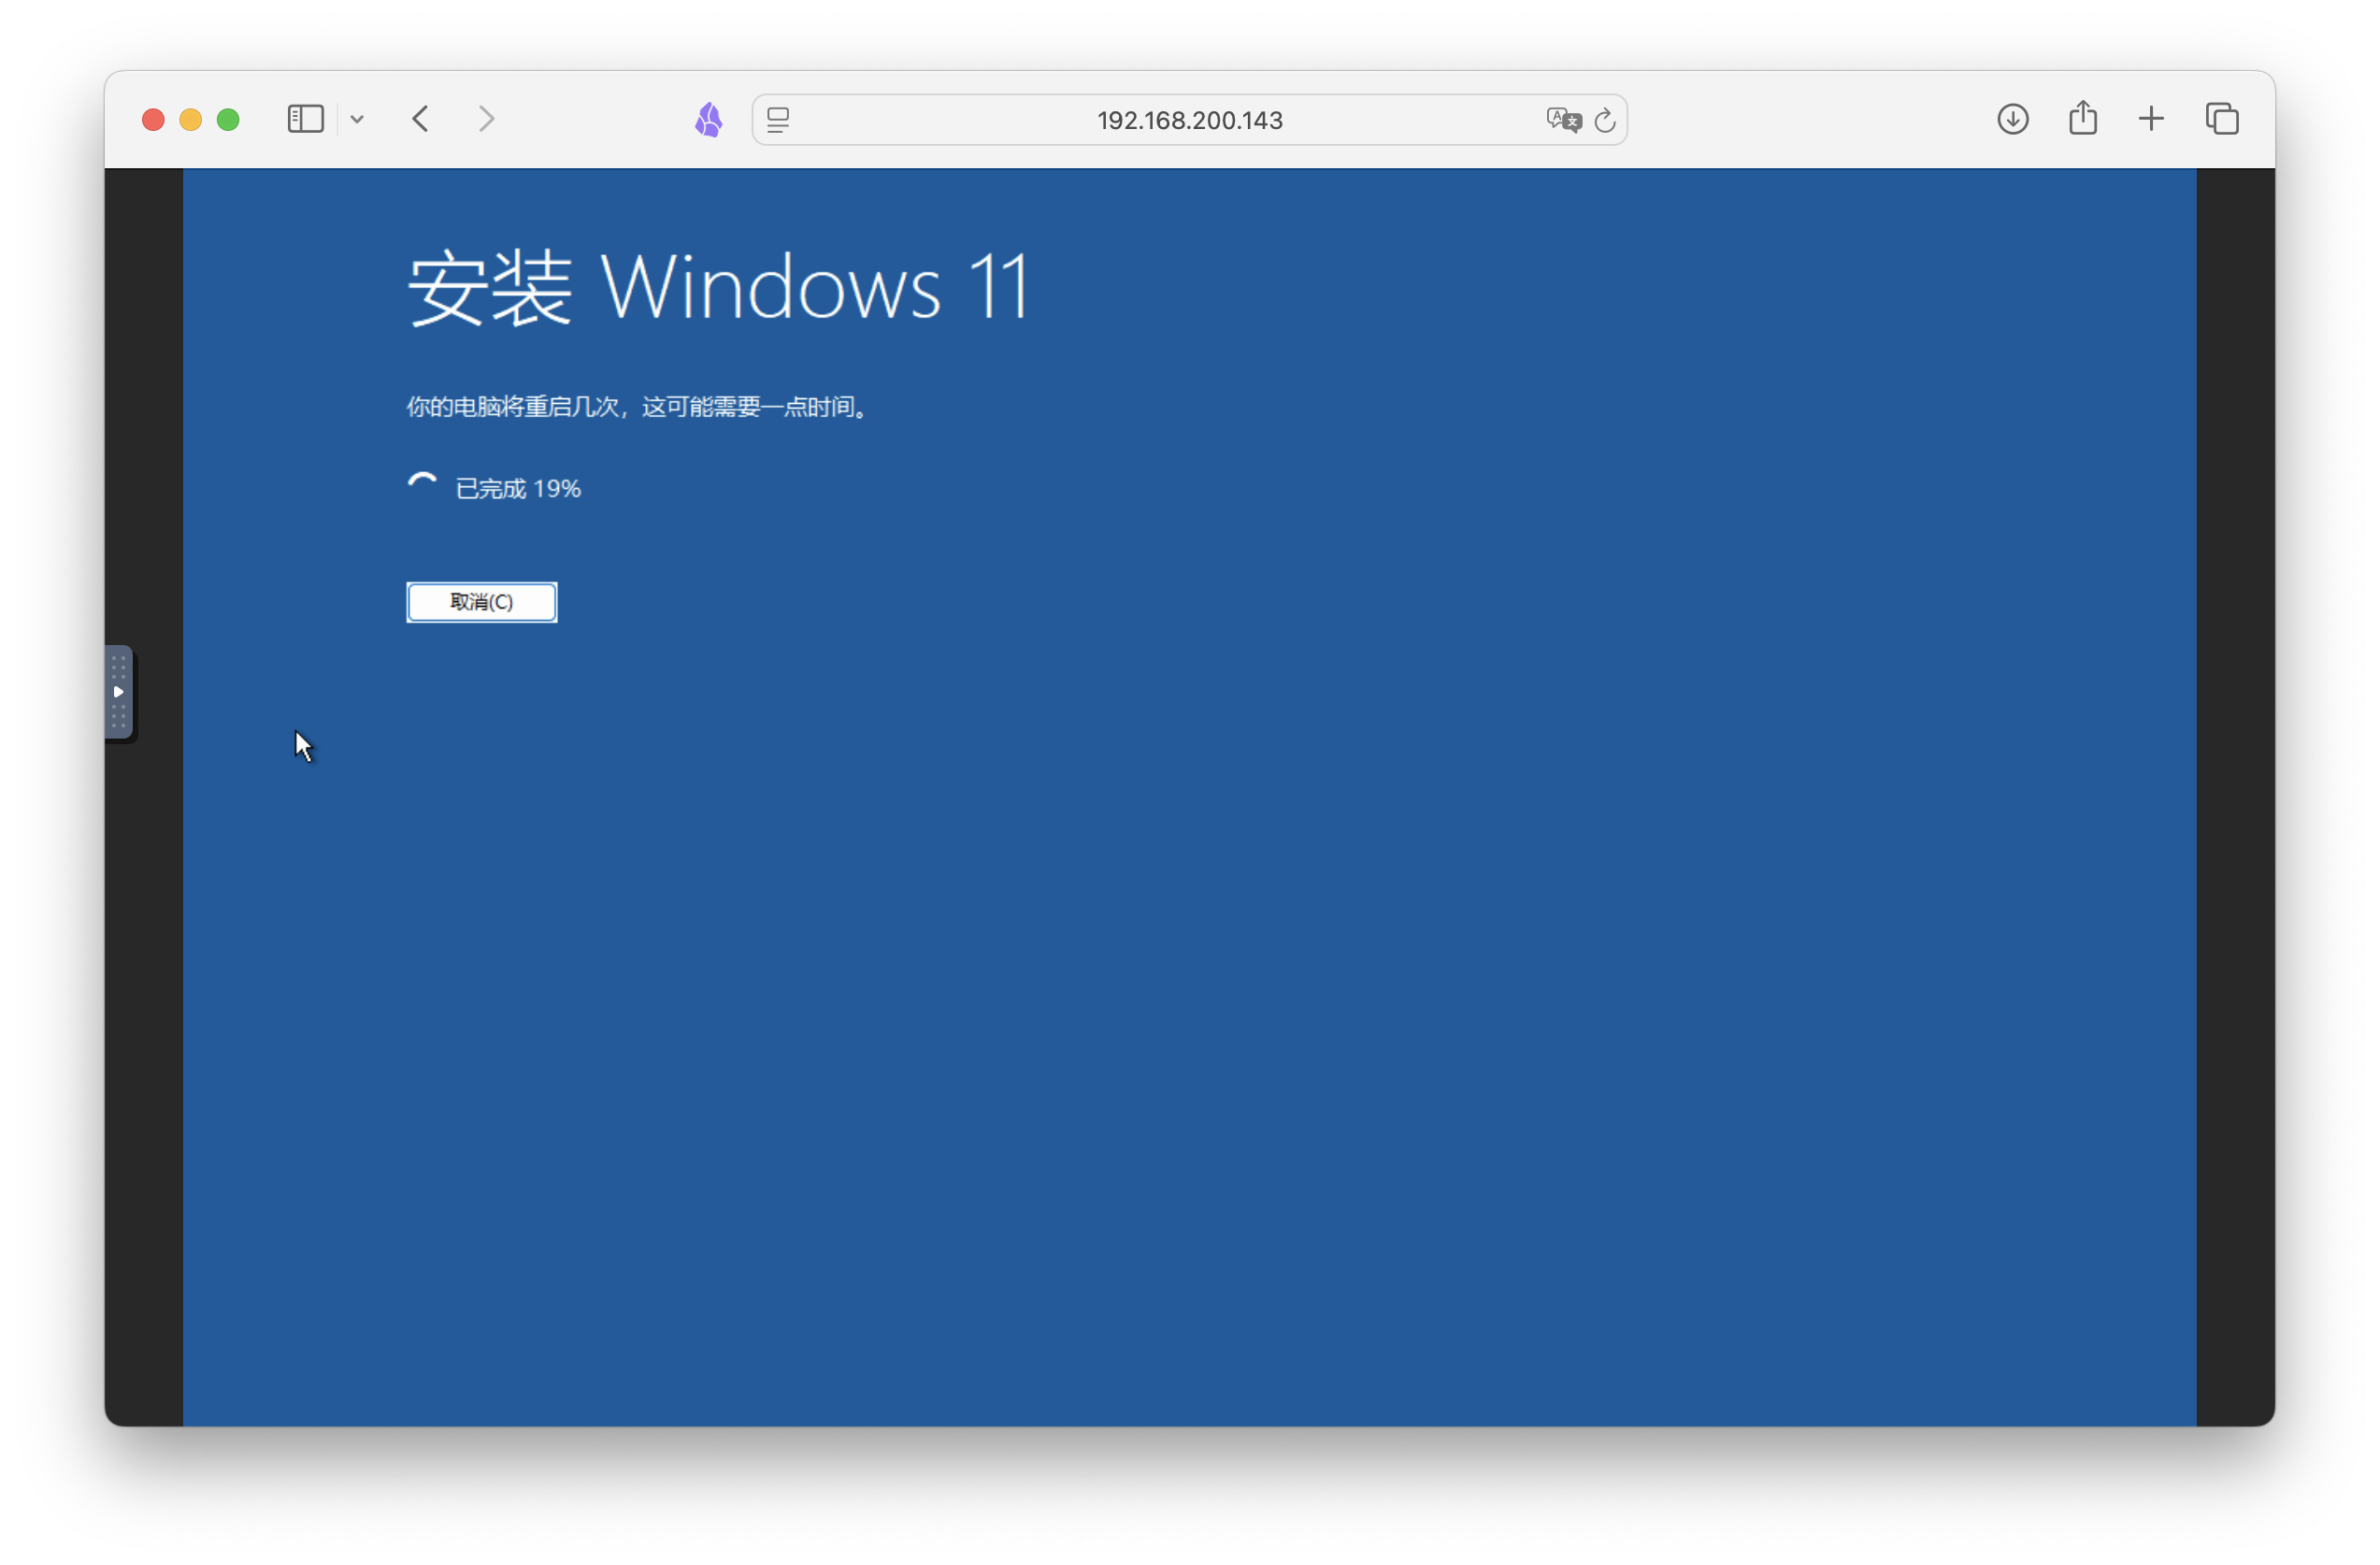Enter full screen with green window button
This screenshot has width=2380, height=1565.
coord(228,120)
